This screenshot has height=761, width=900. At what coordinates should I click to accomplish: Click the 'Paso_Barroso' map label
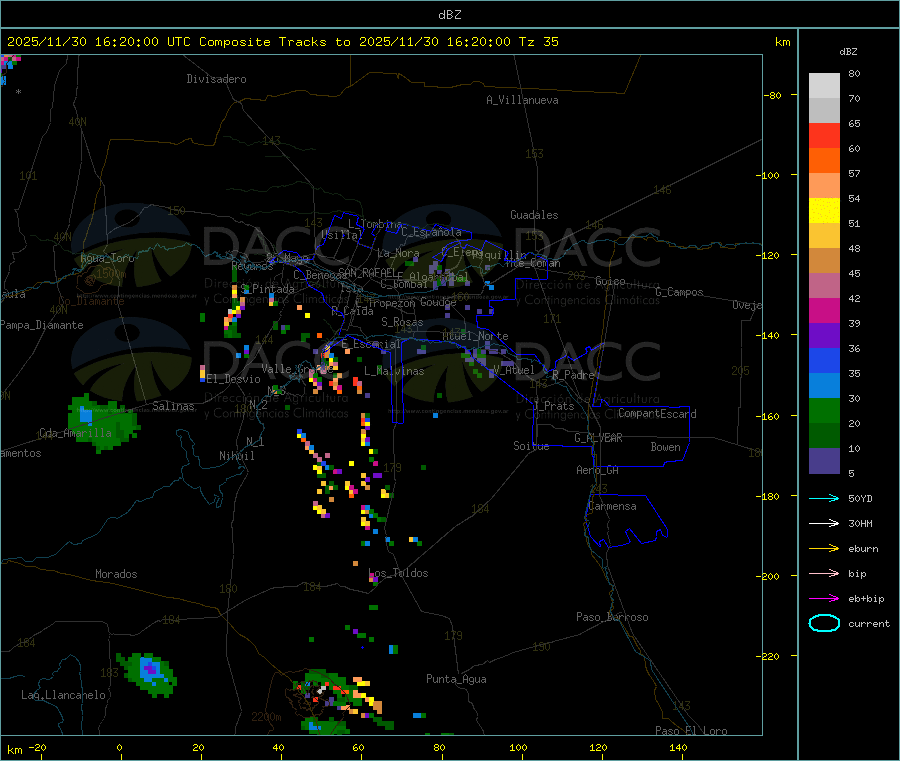tap(612, 617)
